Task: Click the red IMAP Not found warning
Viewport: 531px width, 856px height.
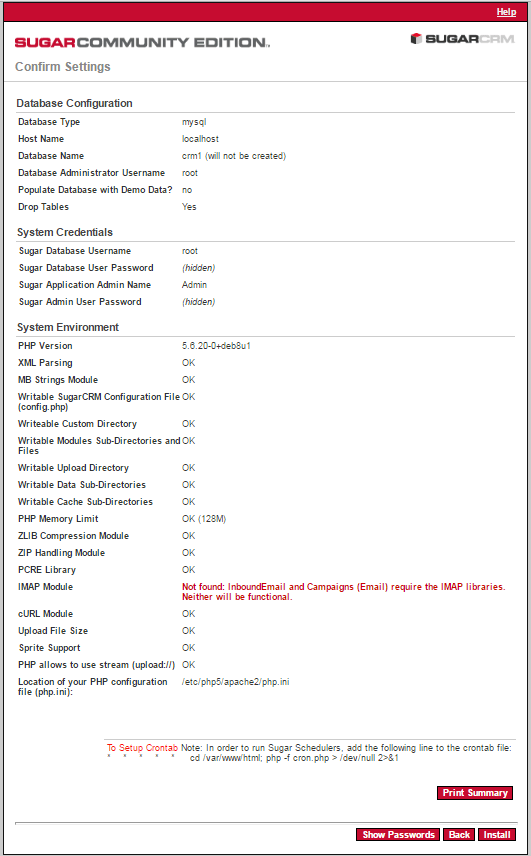Action: [x=343, y=592]
